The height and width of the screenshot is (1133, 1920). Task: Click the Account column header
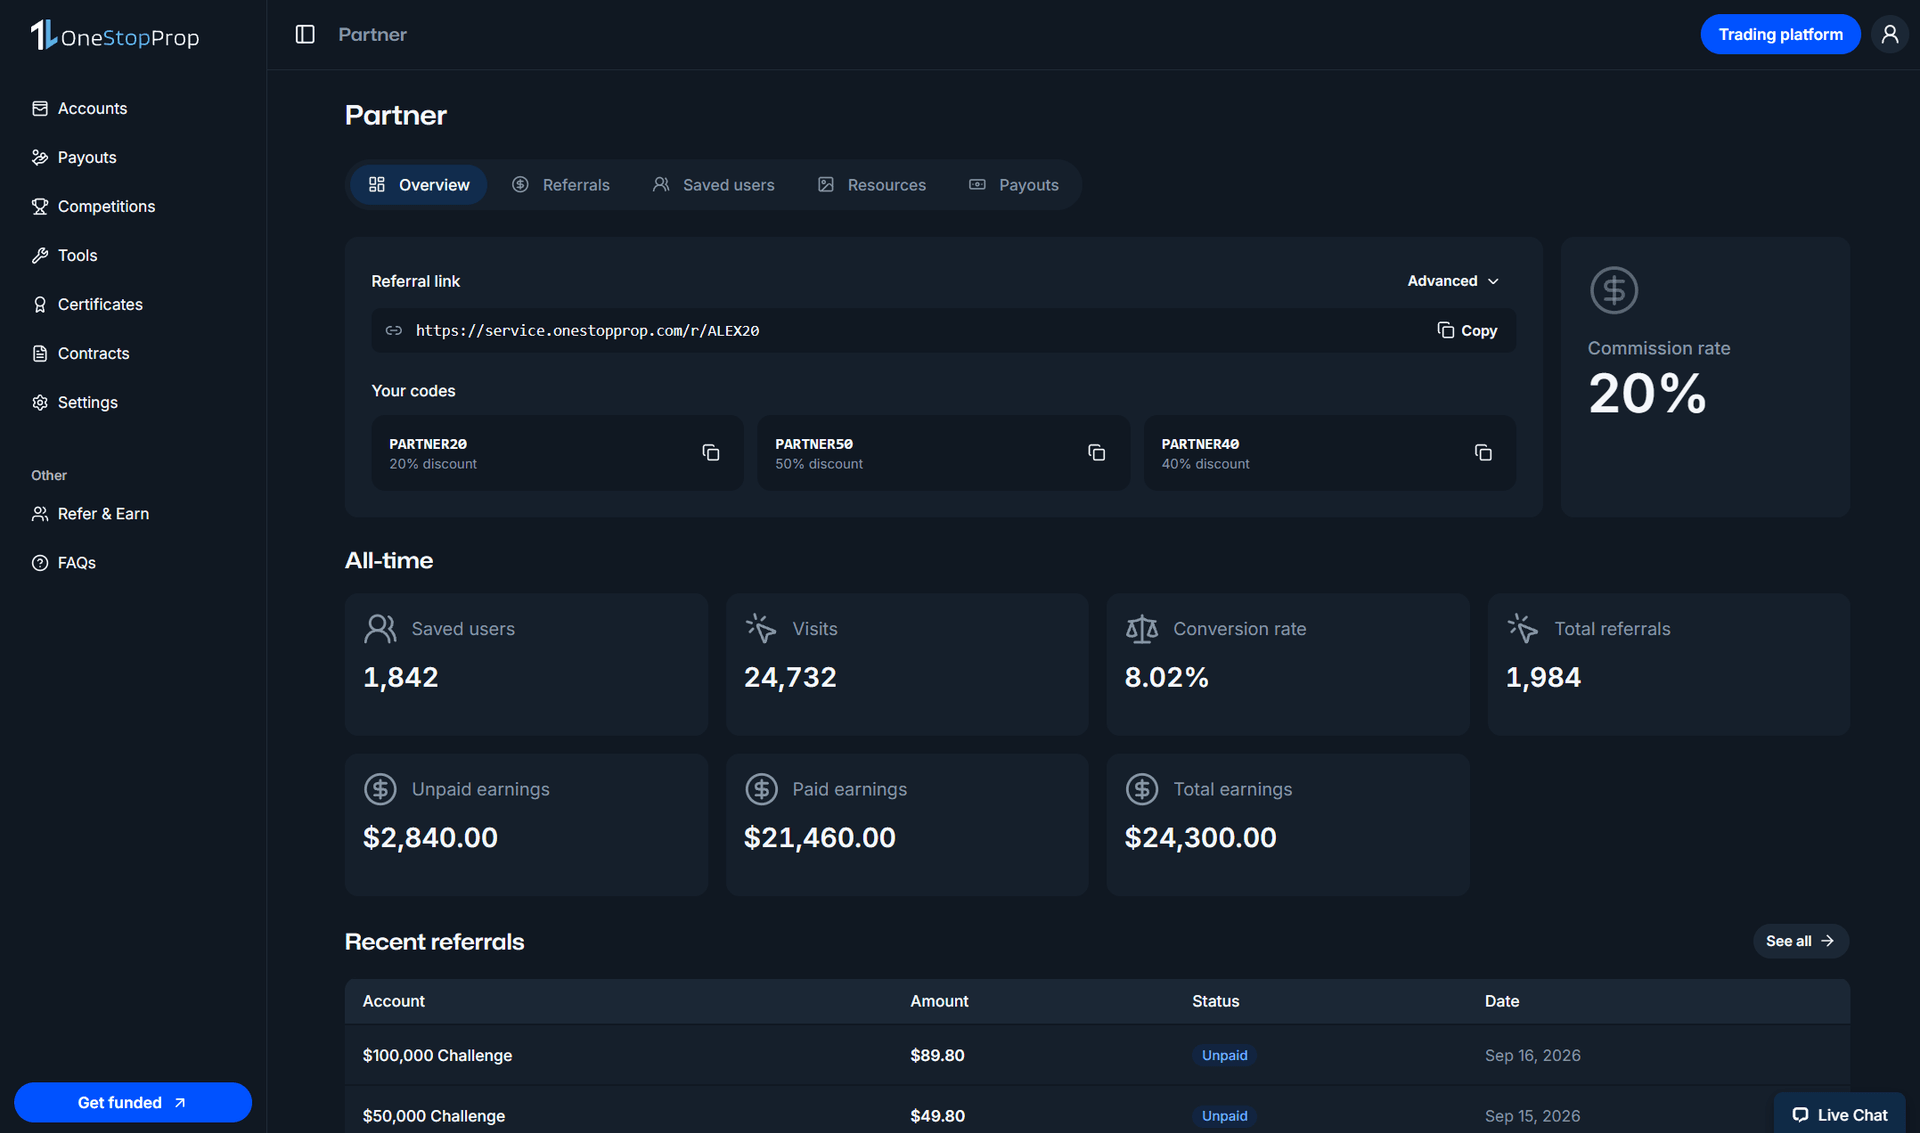click(x=394, y=1001)
